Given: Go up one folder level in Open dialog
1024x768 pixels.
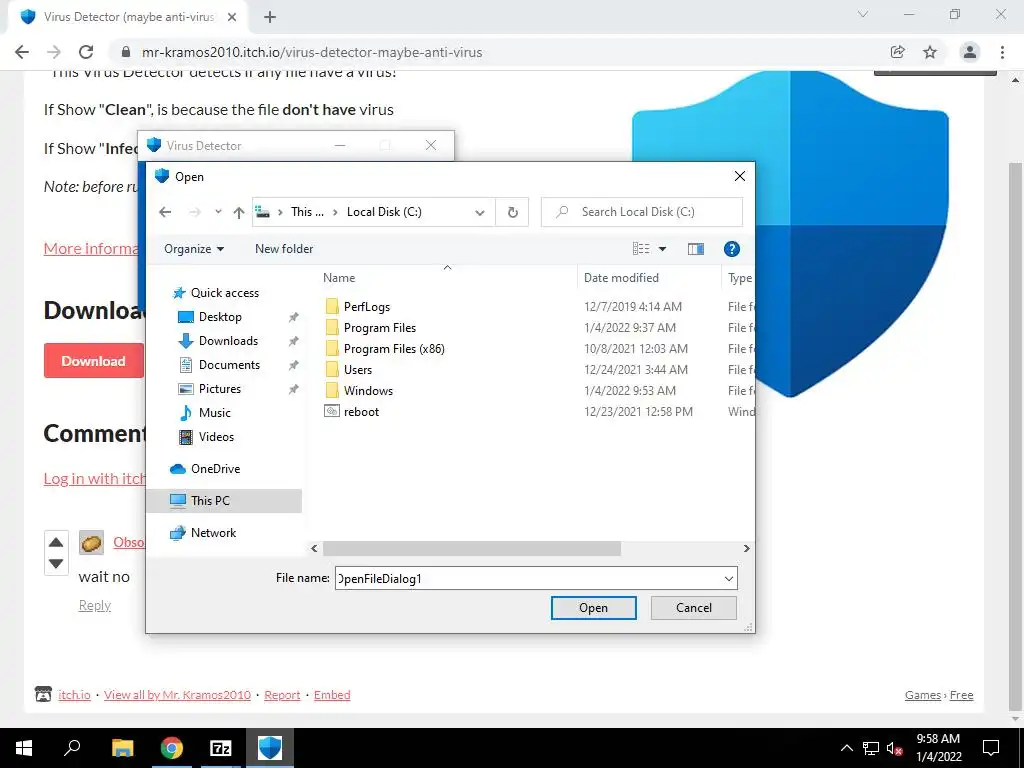Looking at the screenshot, I should click(x=239, y=212).
